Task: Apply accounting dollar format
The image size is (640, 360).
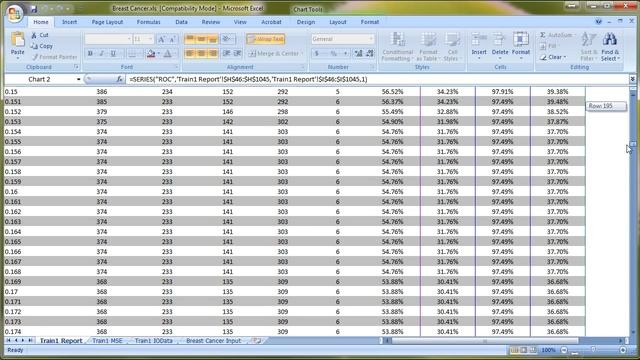Action: (317, 53)
